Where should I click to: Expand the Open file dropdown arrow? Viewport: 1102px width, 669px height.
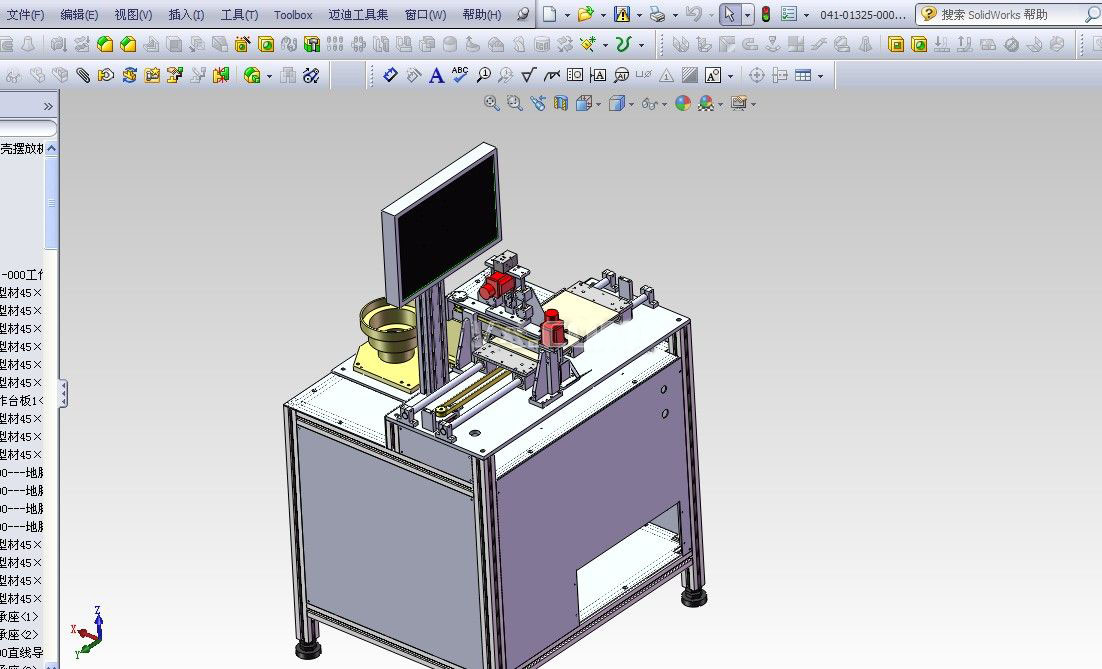[x=603, y=15]
